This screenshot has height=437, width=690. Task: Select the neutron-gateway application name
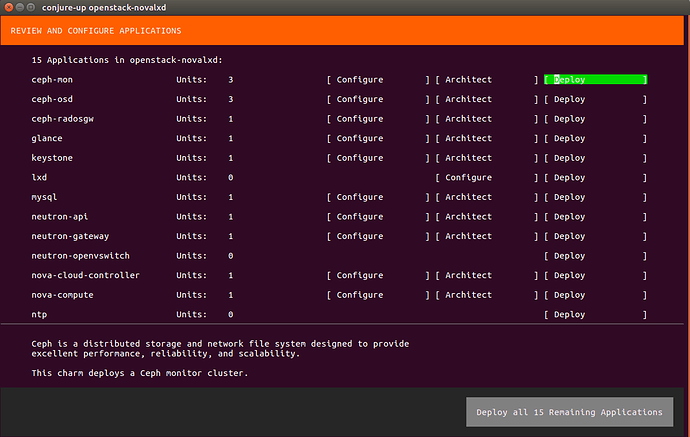click(x=70, y=236)
